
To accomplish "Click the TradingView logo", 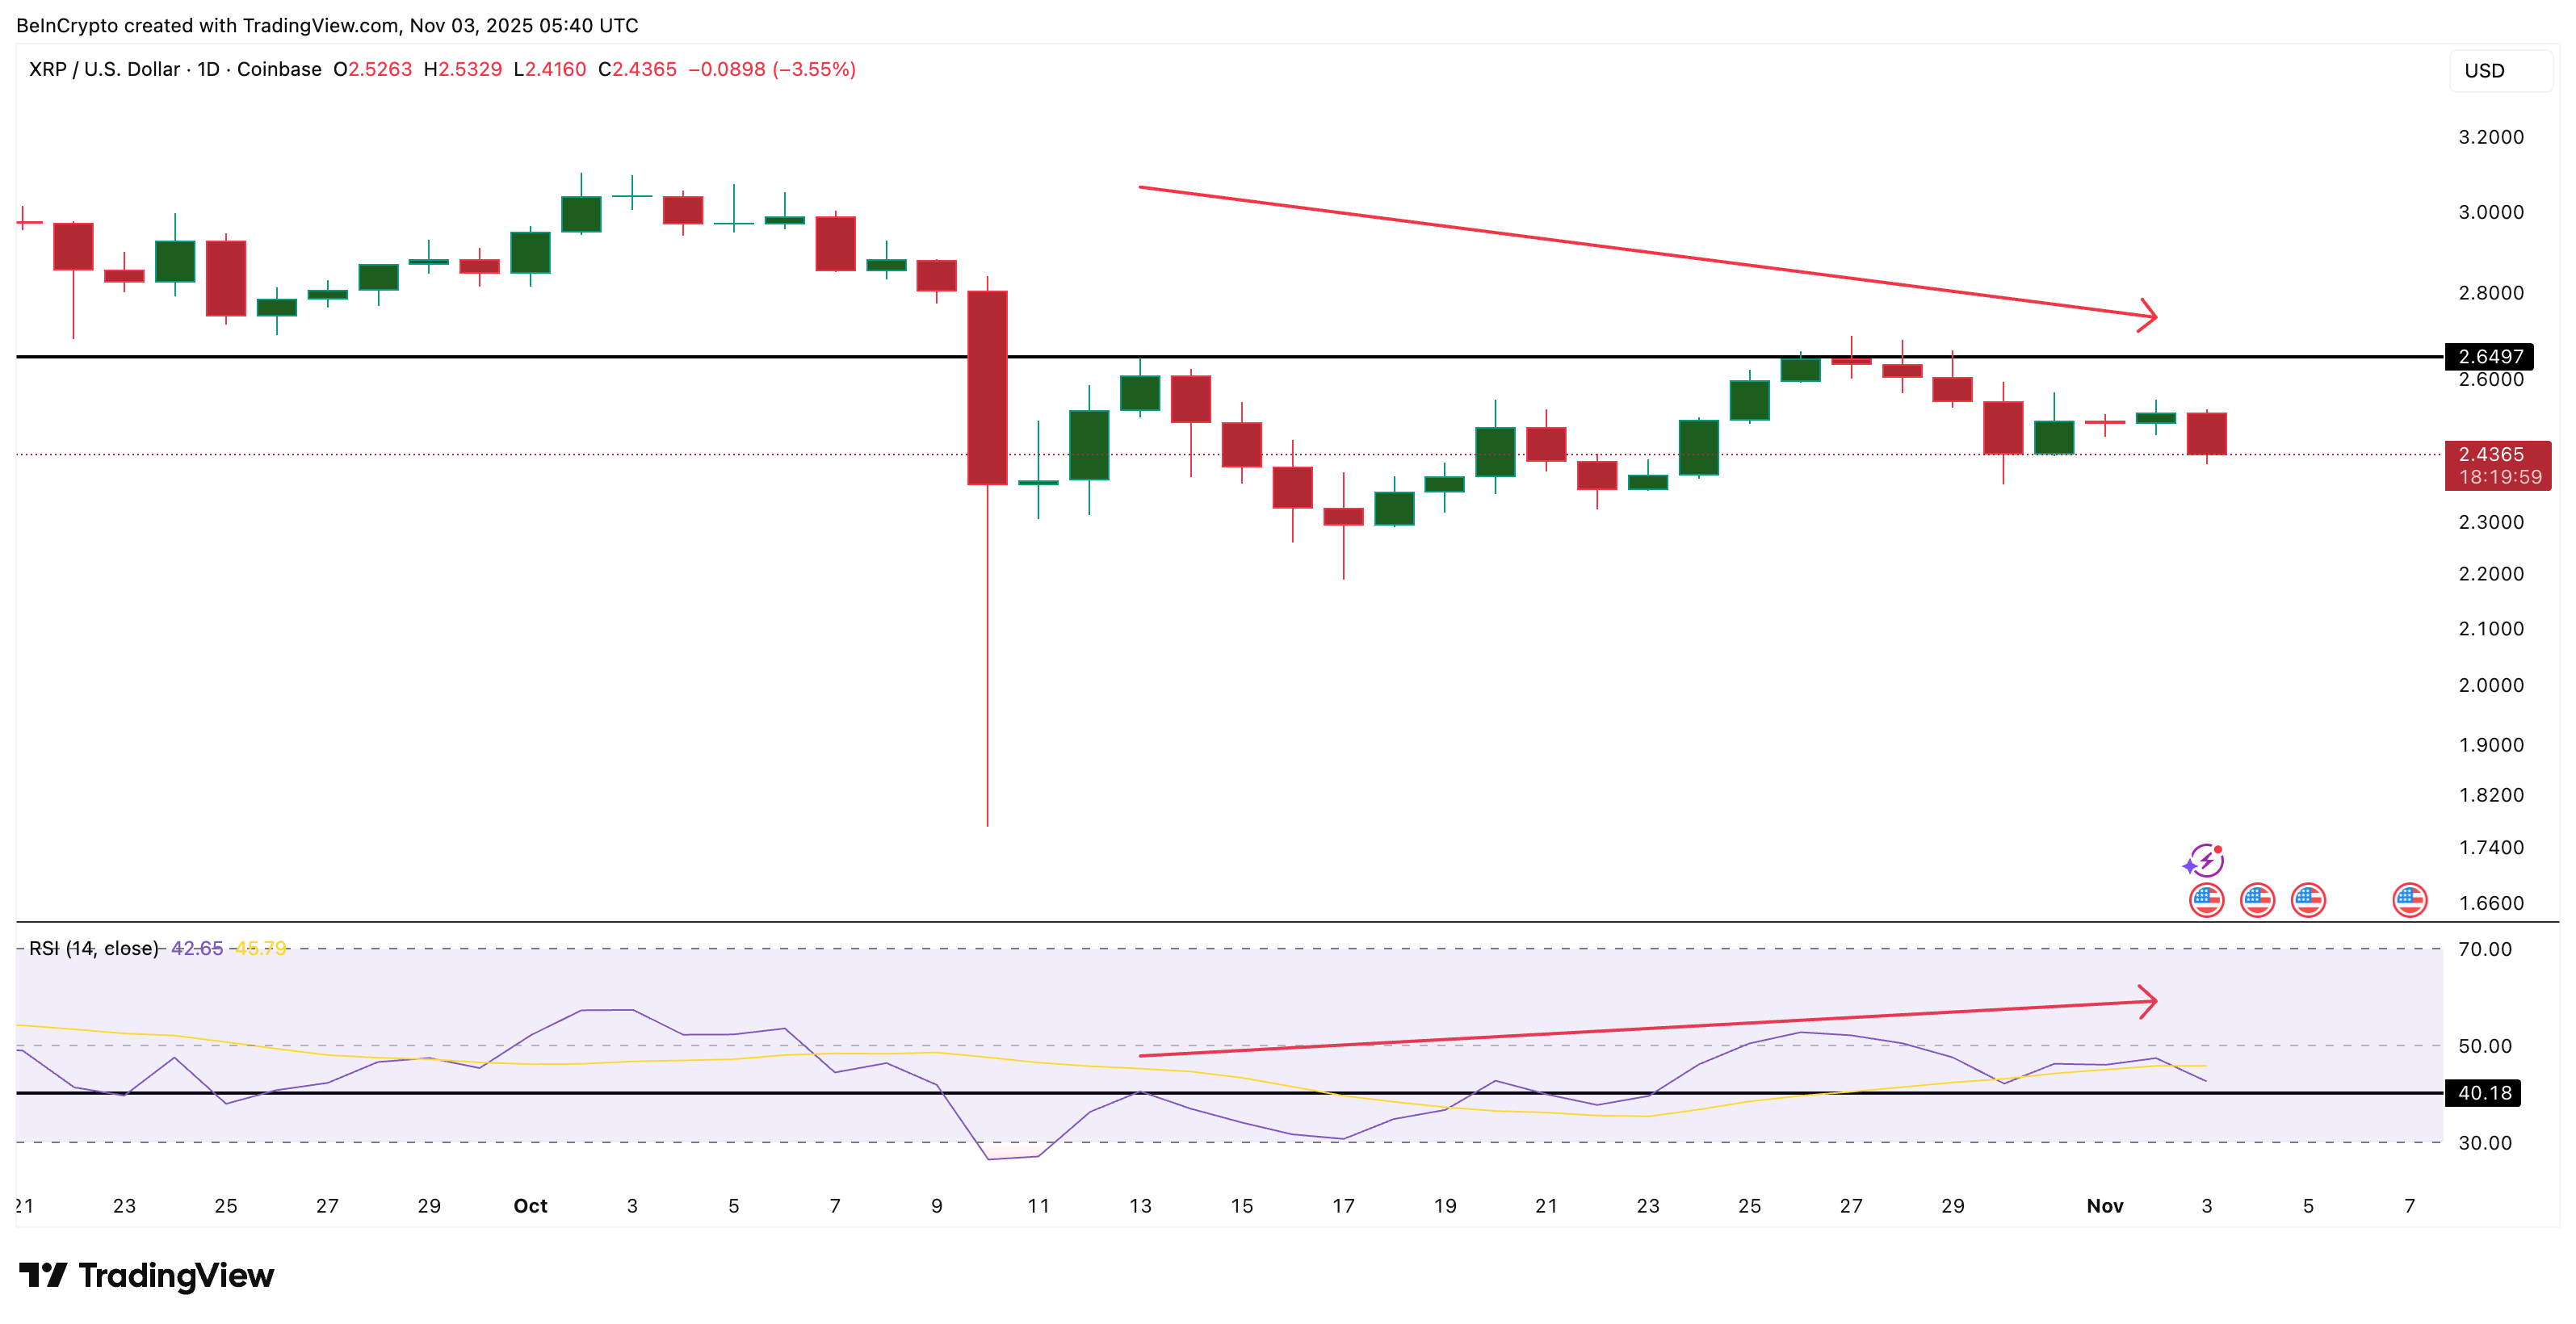I will pyautogui.click(x=148, y=1275).
